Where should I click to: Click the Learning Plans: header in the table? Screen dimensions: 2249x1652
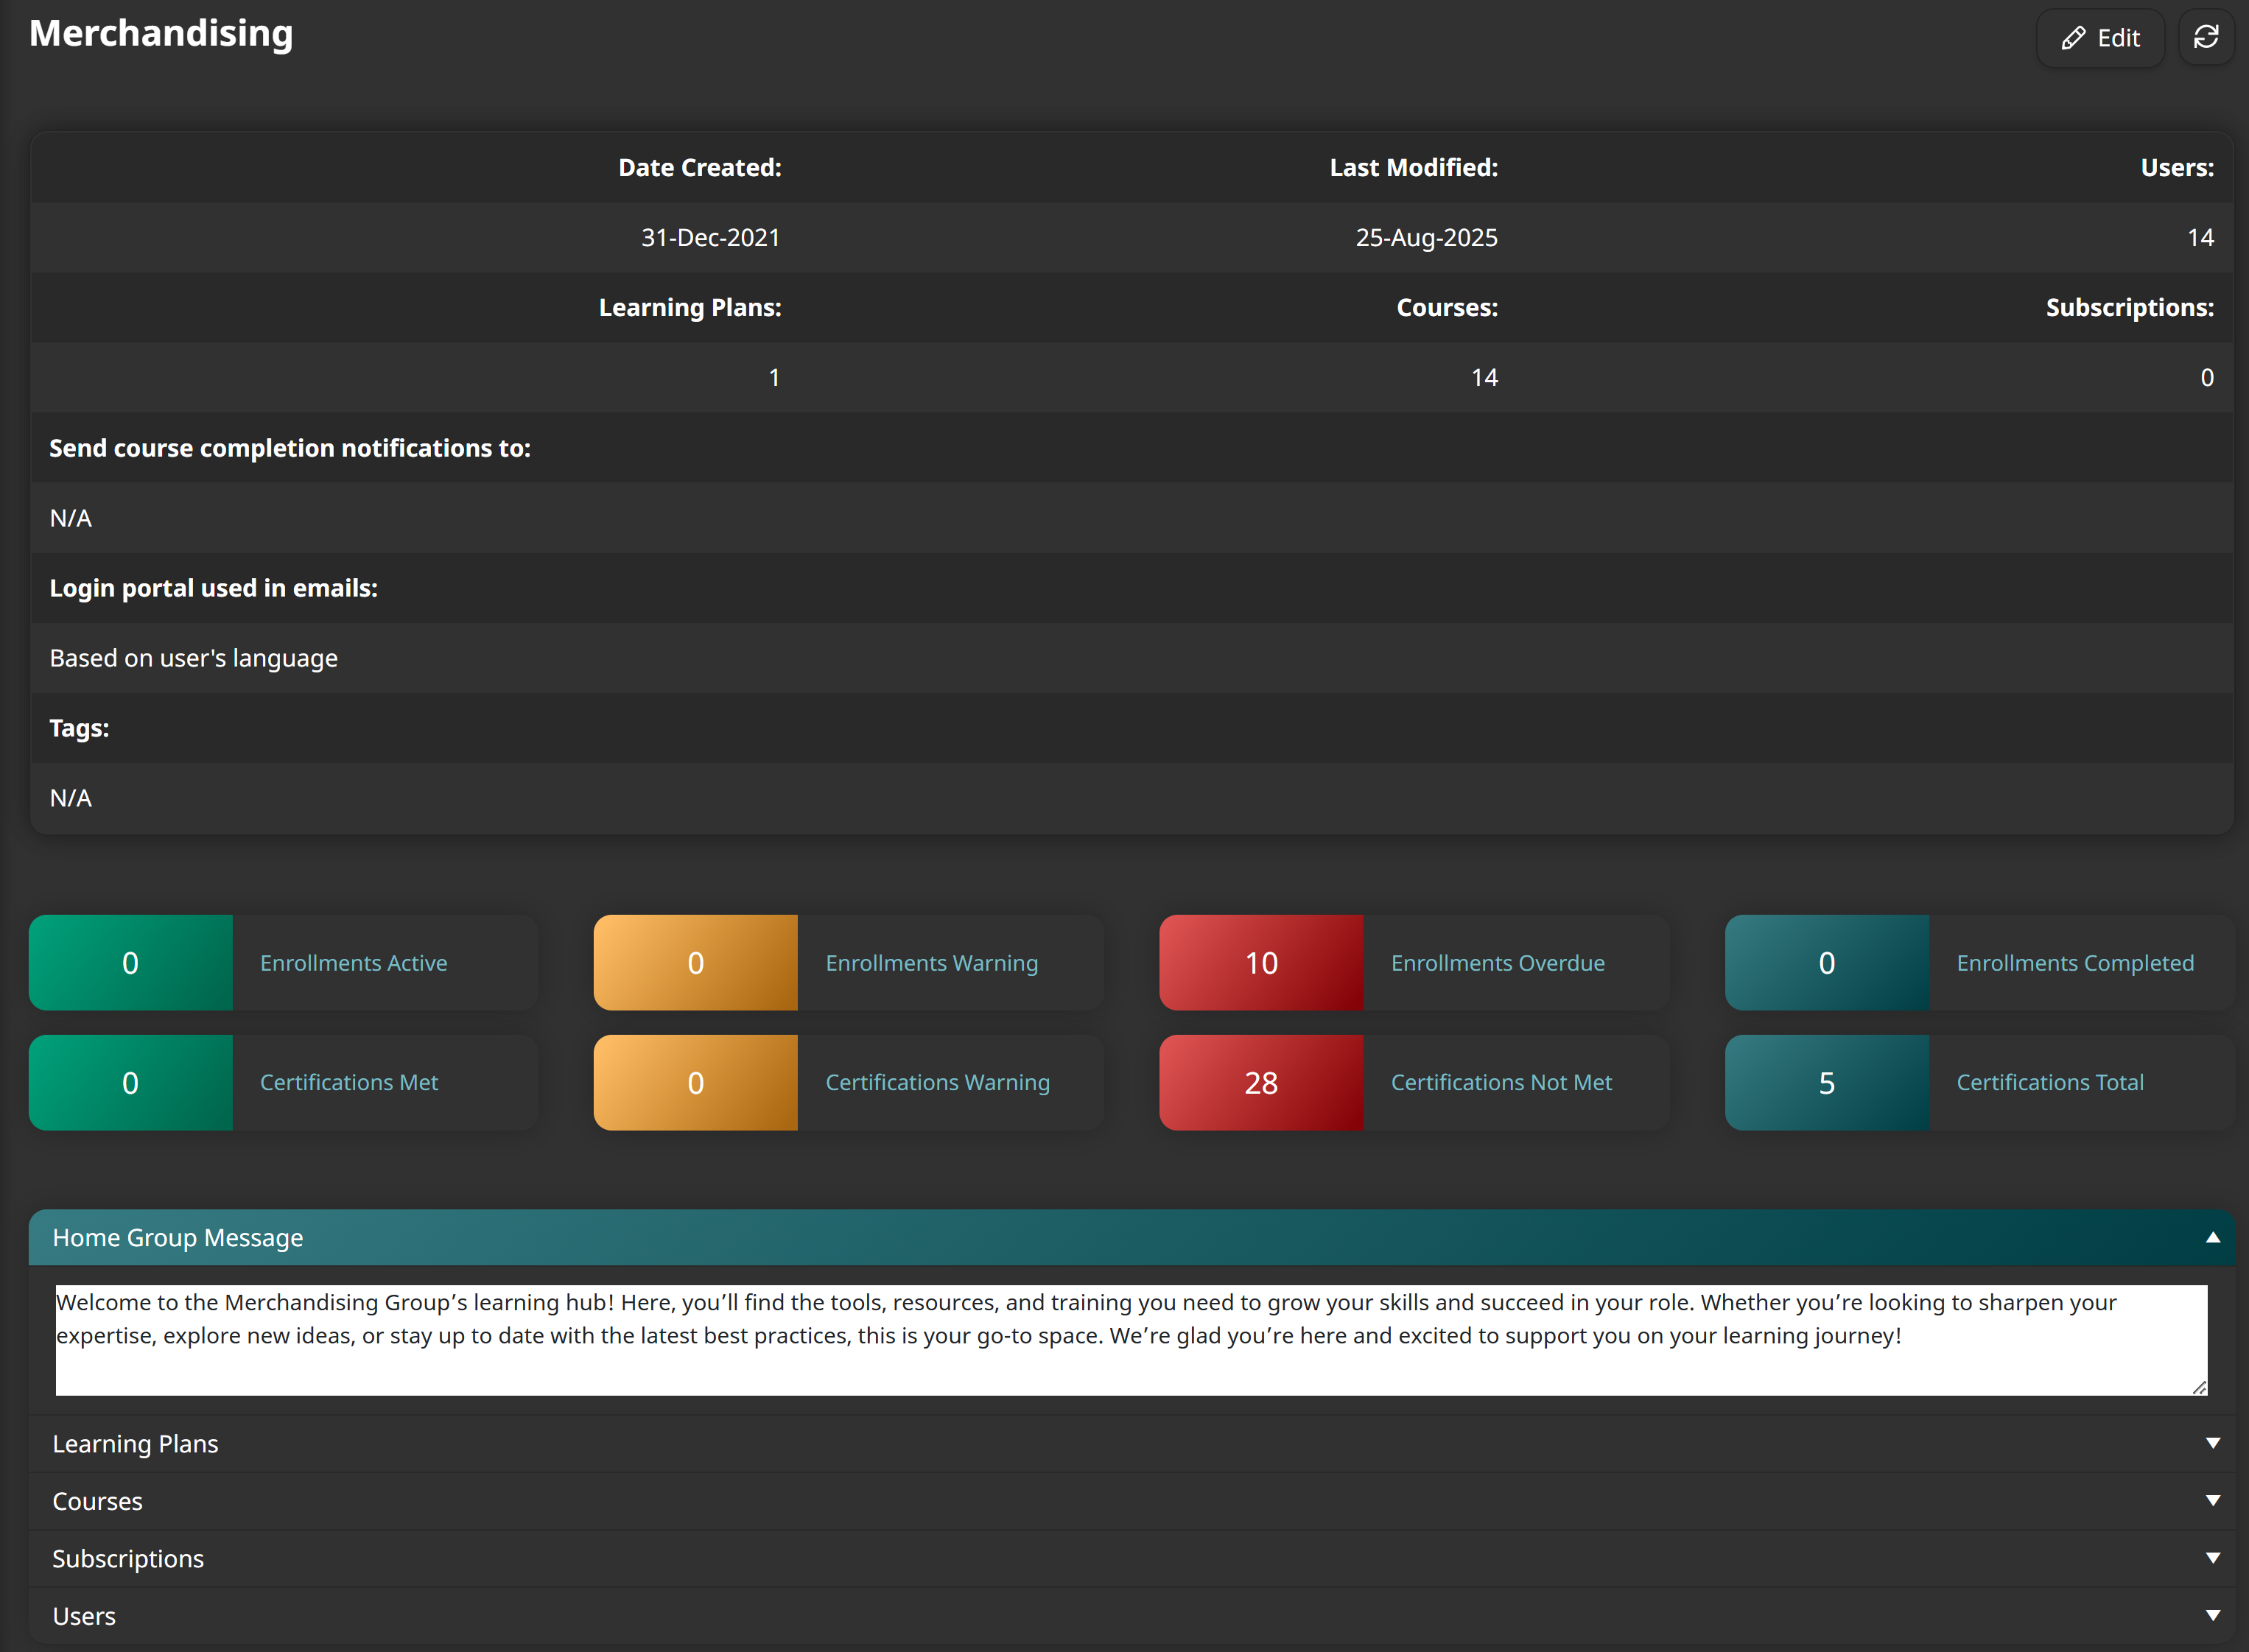(690, 307)
